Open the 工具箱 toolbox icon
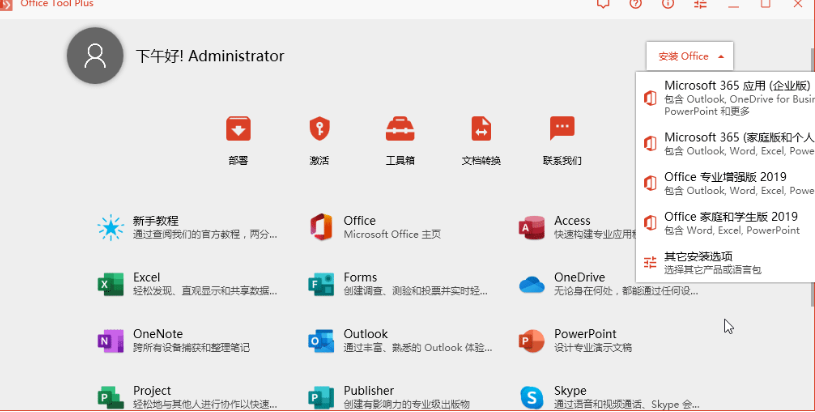Image resolution: width=815 pixels, height=412 pixels. 400,129
